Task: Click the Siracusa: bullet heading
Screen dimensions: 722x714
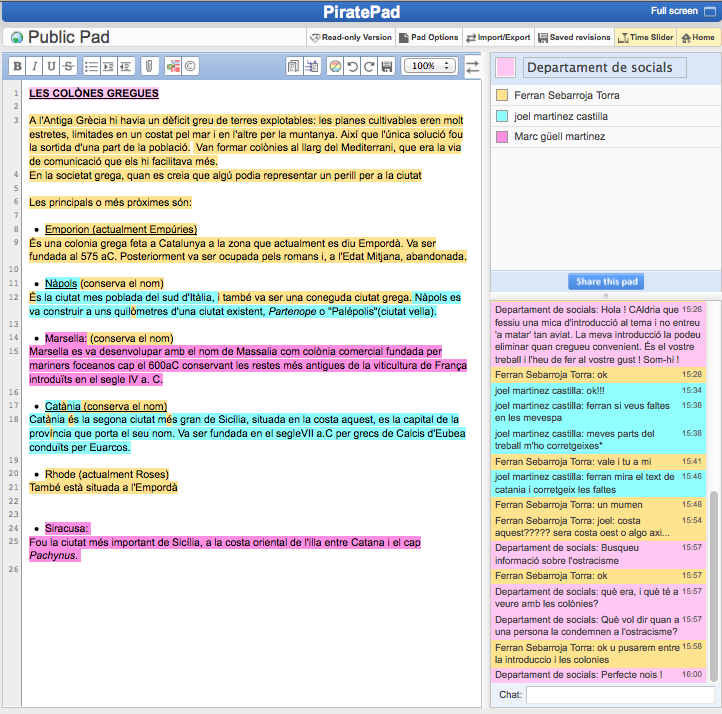Action: tap(67, 528)
